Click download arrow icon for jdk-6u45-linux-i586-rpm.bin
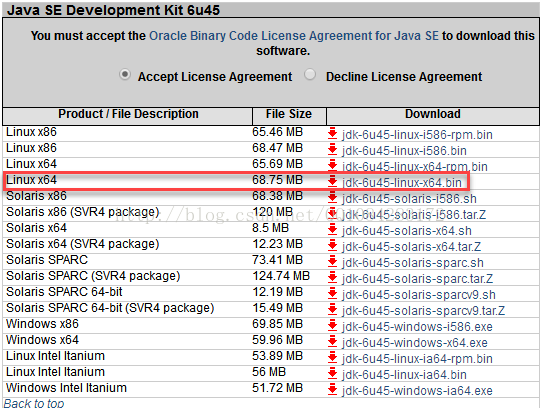 pyautogui.click(x=332, y=134)
